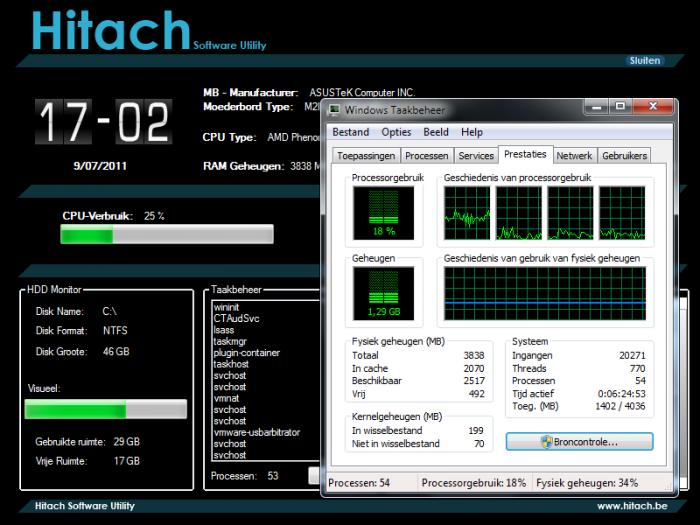Click the Disk Format NTFS value
This screenshot has width=700, height=525.
tap(115, 330)
